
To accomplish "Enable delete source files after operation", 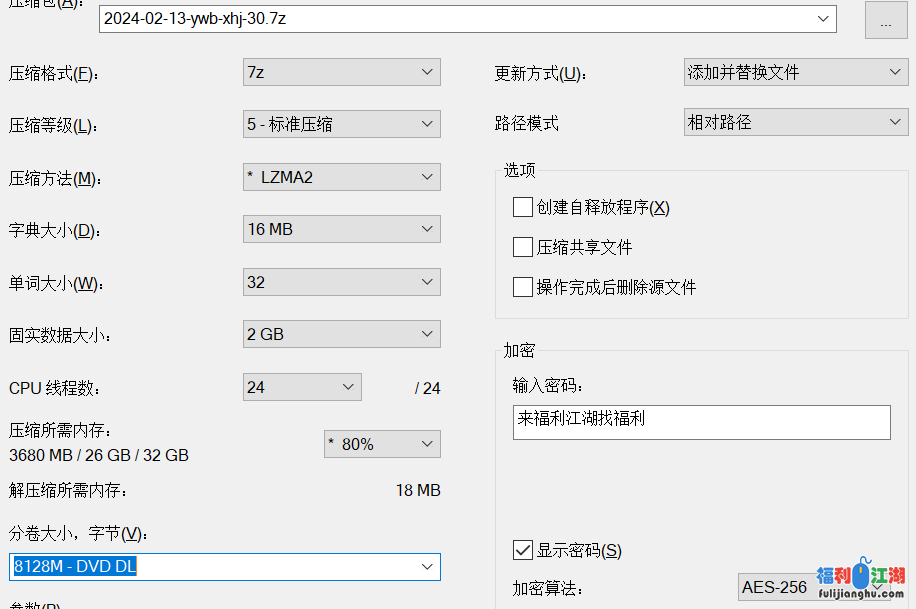I will pyautogui.click(x=523, y=287).
